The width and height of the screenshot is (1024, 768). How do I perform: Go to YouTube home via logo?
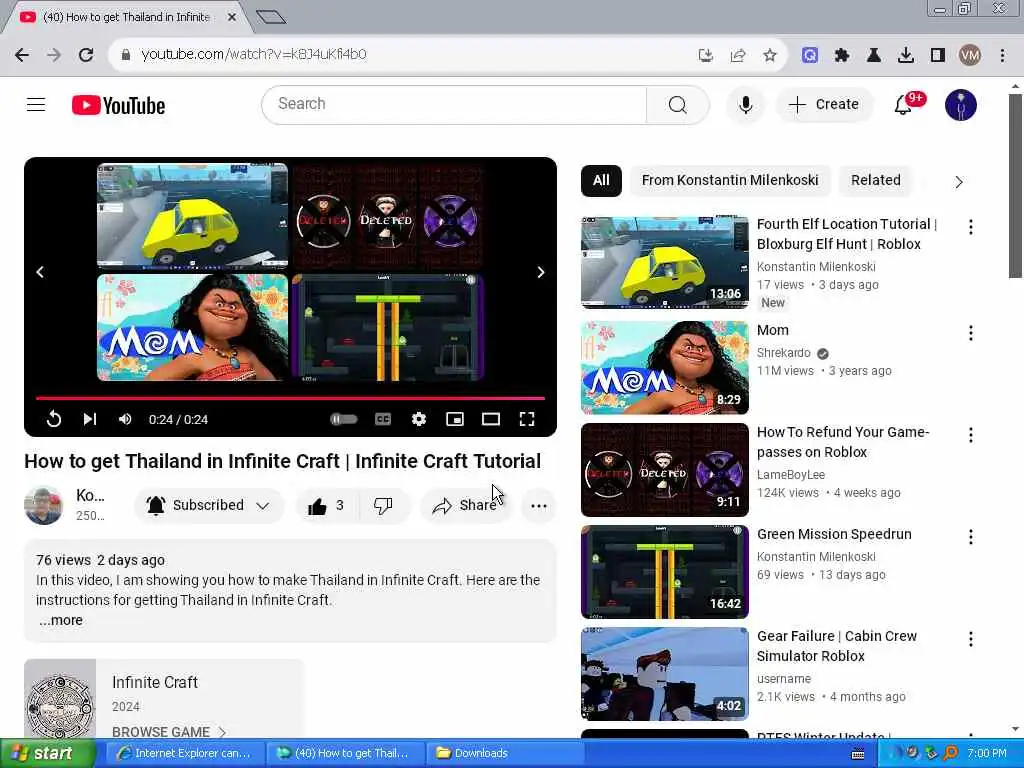[118, 105]
